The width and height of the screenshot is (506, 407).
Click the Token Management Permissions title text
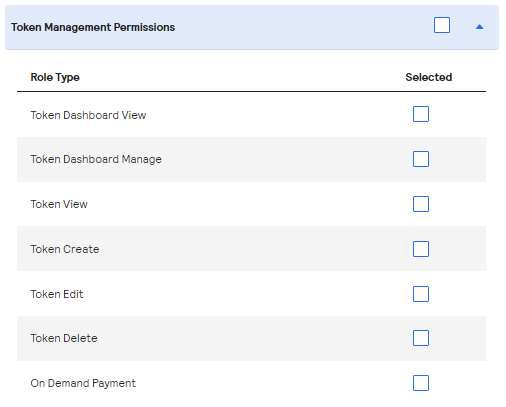tap(93, 27)
